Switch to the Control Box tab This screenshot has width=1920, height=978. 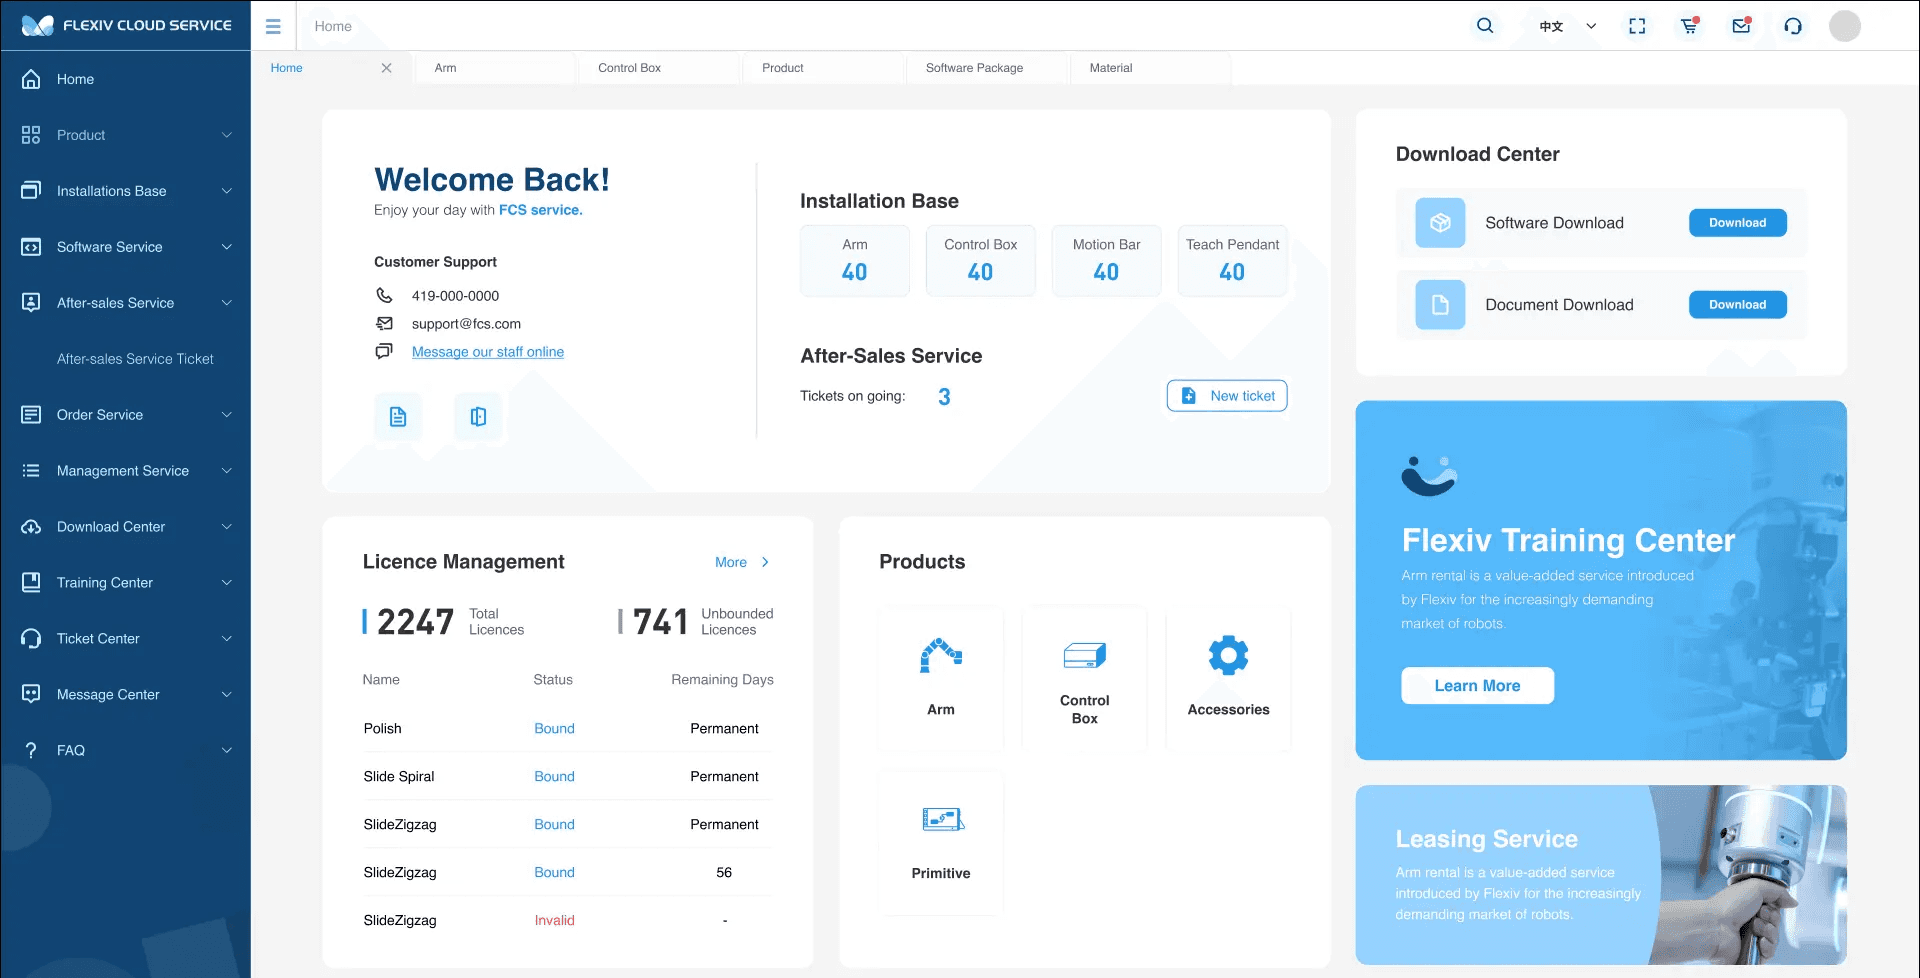pos(659,68)
